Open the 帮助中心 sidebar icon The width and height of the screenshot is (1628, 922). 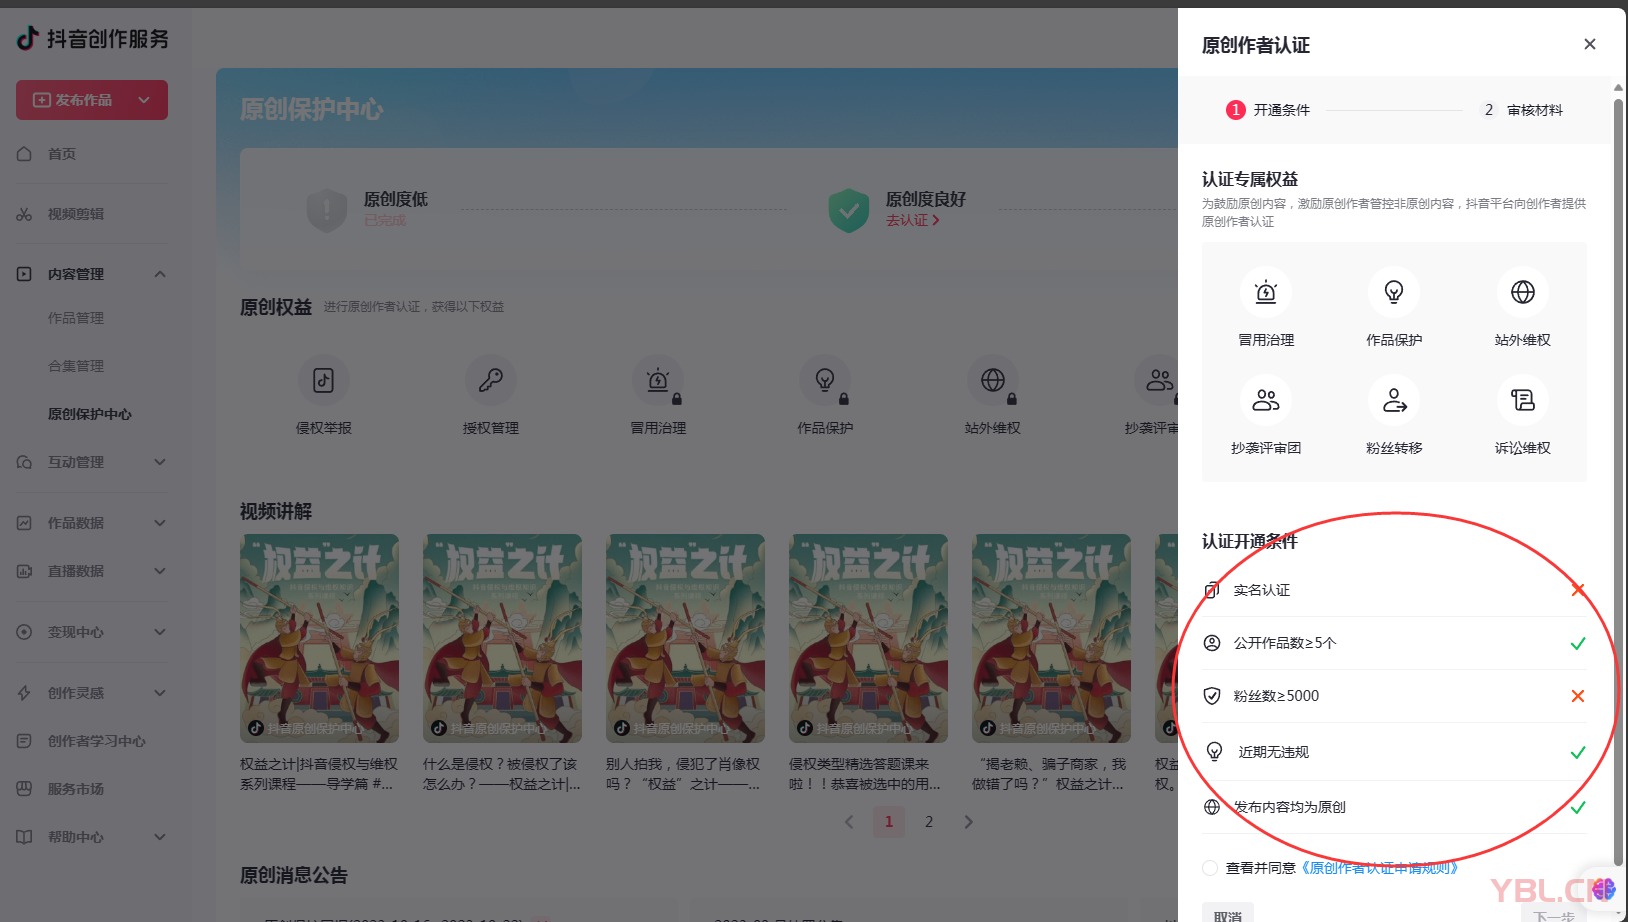pyautogui.click(x=24, y=837)
